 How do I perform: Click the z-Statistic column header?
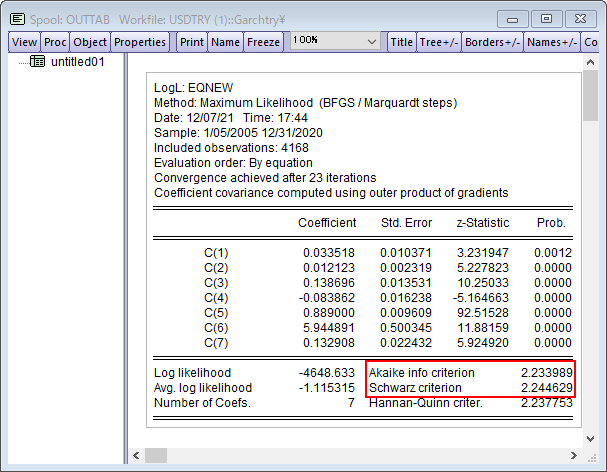(483, 223)
